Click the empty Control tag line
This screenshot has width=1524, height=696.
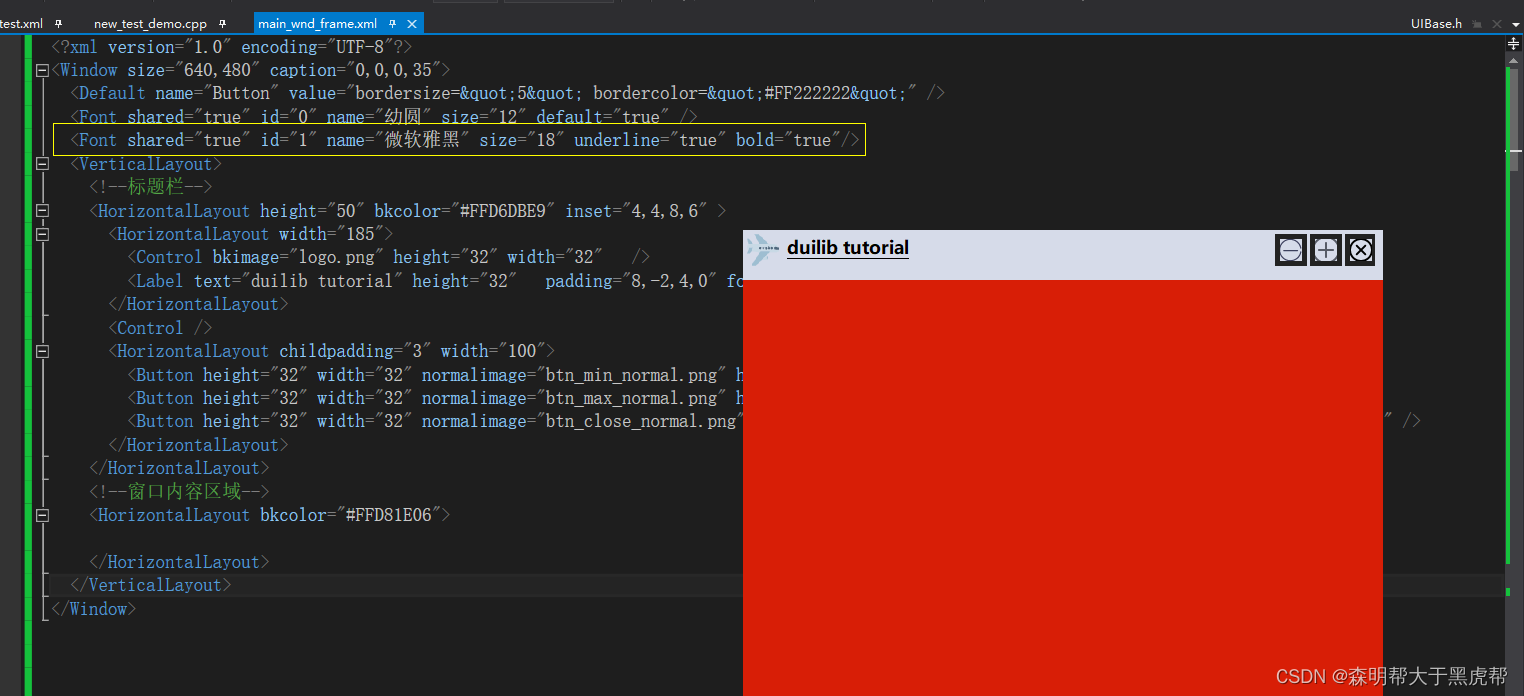point(160,328)
